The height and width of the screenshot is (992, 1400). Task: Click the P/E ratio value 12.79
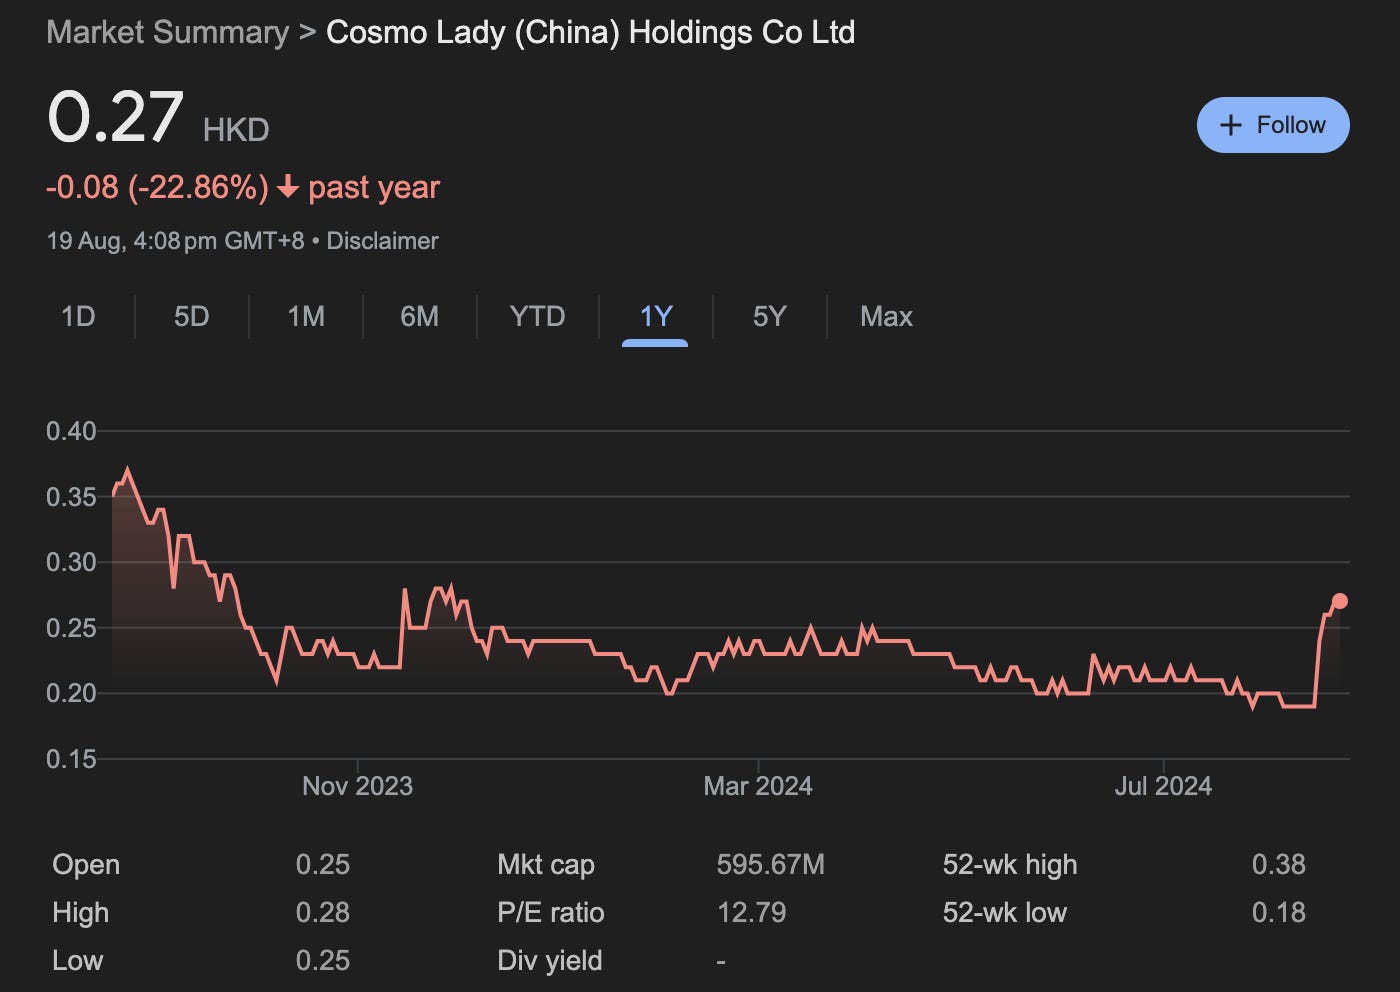(751, 912)
